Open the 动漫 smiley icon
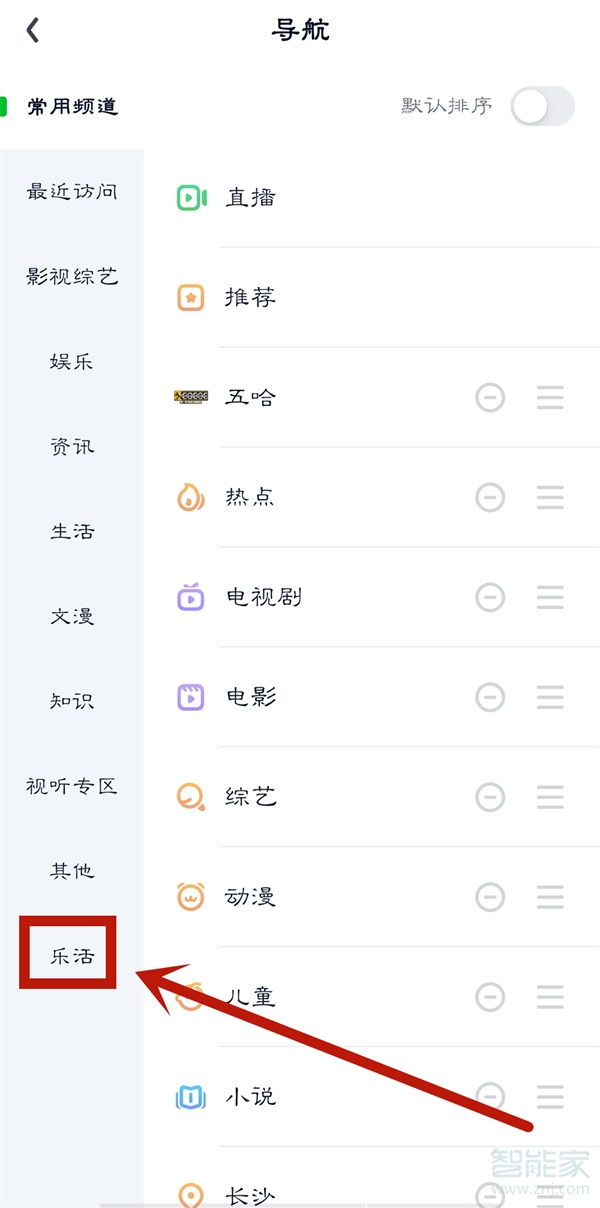 pos(189,897)
